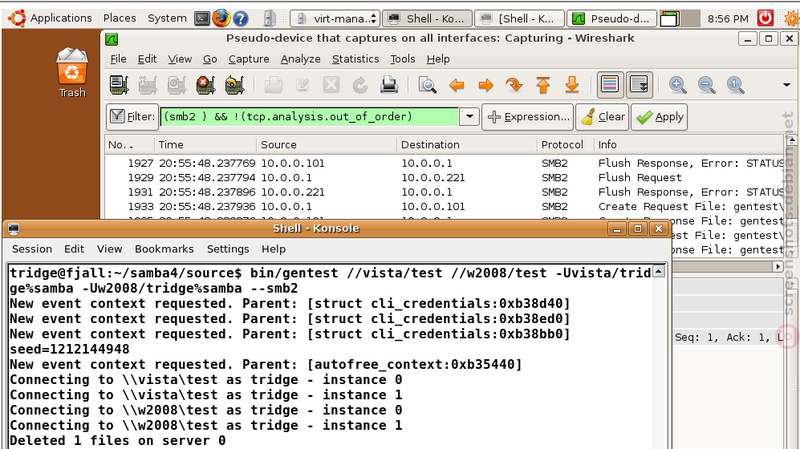Viewport: 800px width, 449px height.
Task: Open the help launcher in panel
Action: pos(240,19)
